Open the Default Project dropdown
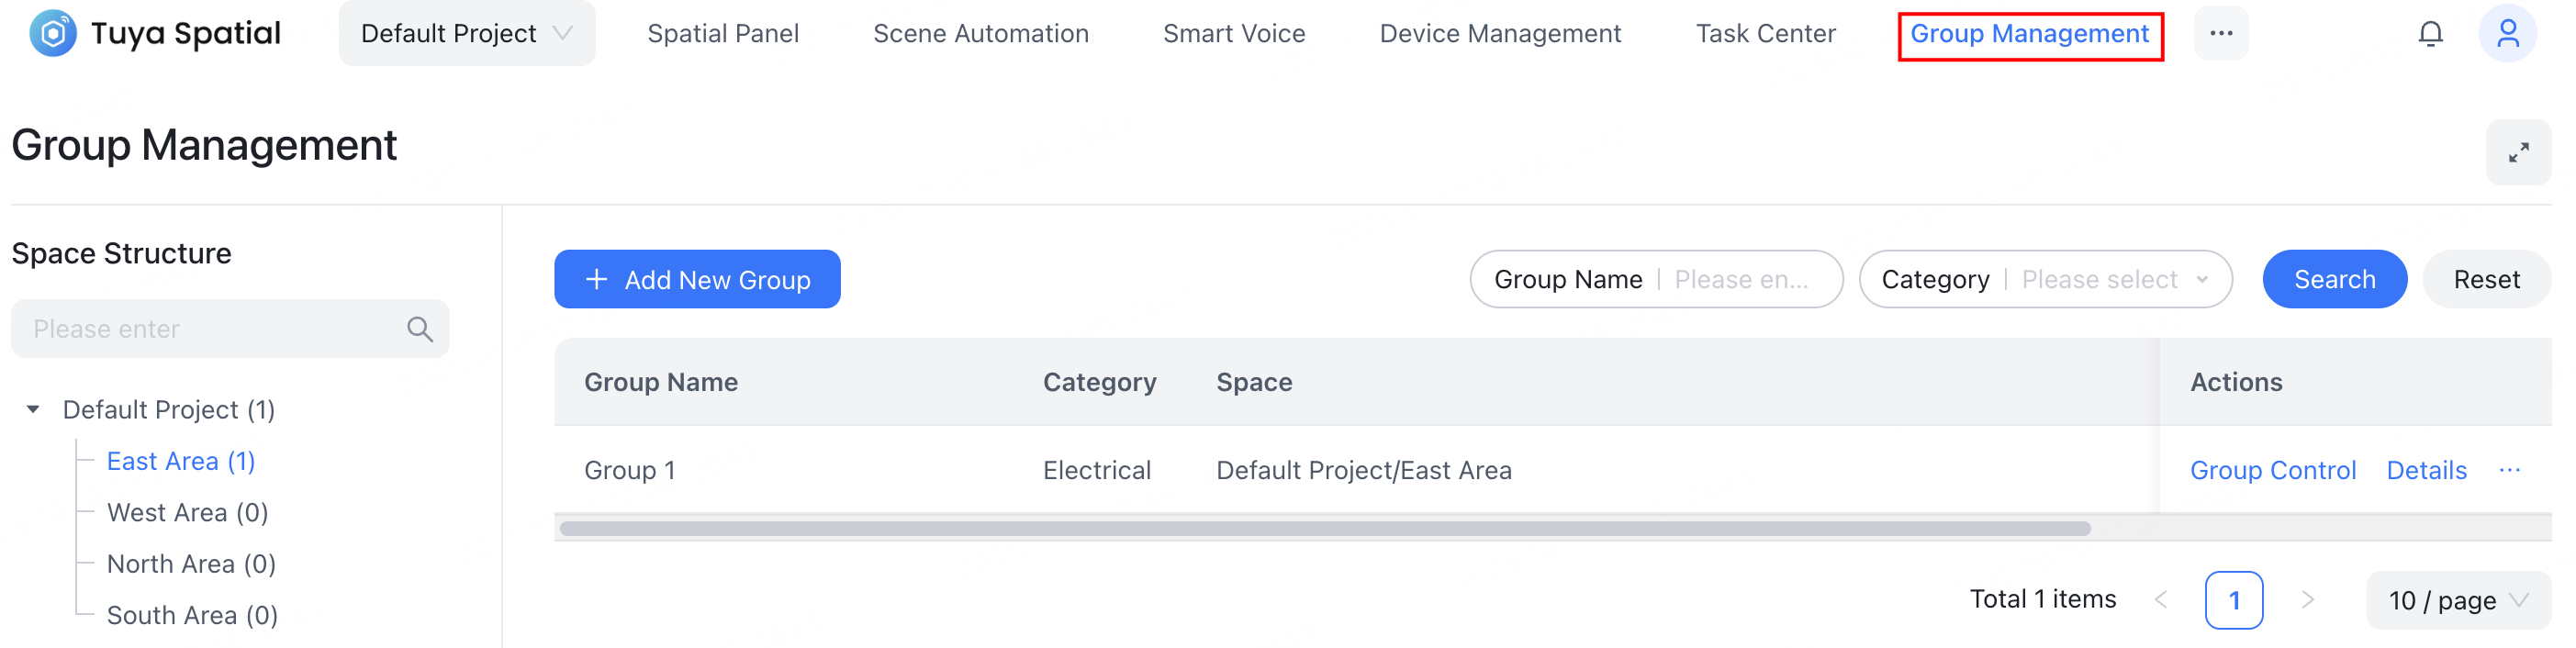The image size is (2576, 648). pos(466,34)
